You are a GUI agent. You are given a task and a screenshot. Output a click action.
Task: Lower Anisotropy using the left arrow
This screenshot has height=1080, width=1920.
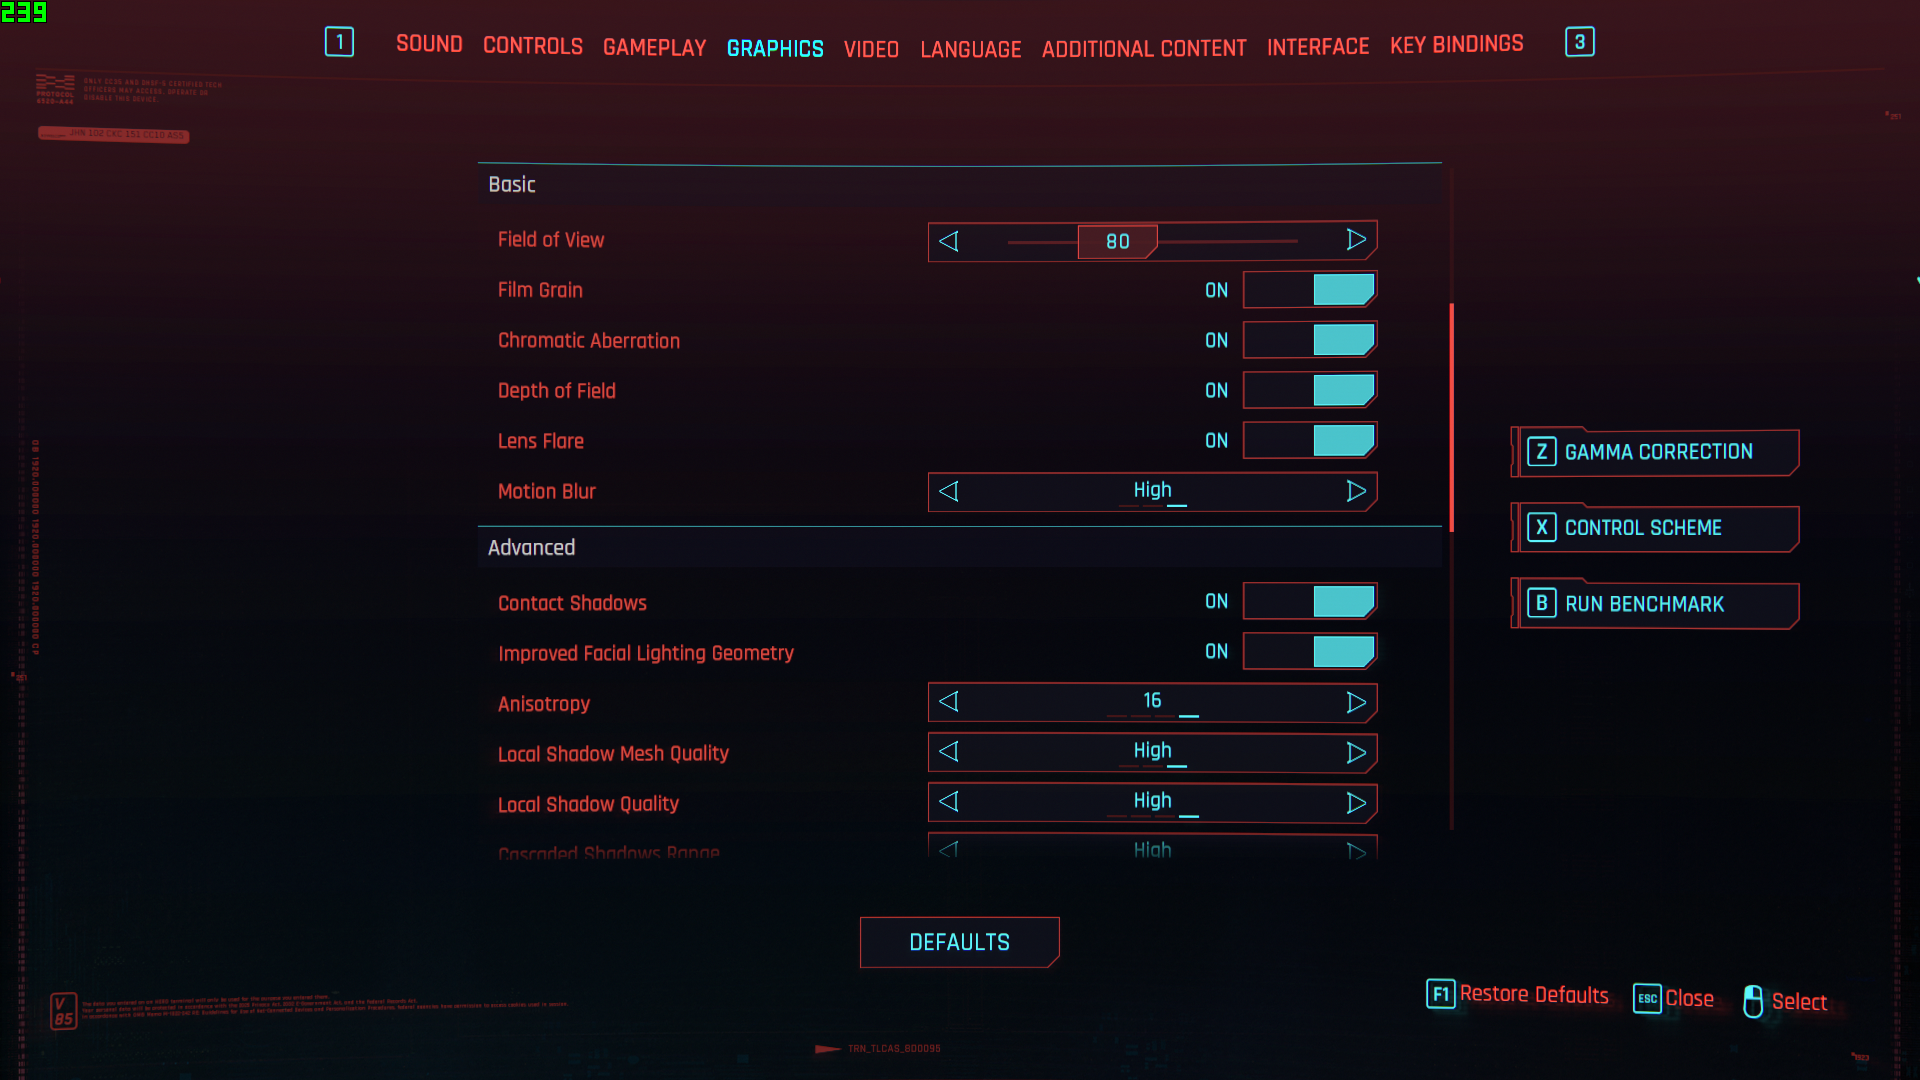tap(949, 702)
